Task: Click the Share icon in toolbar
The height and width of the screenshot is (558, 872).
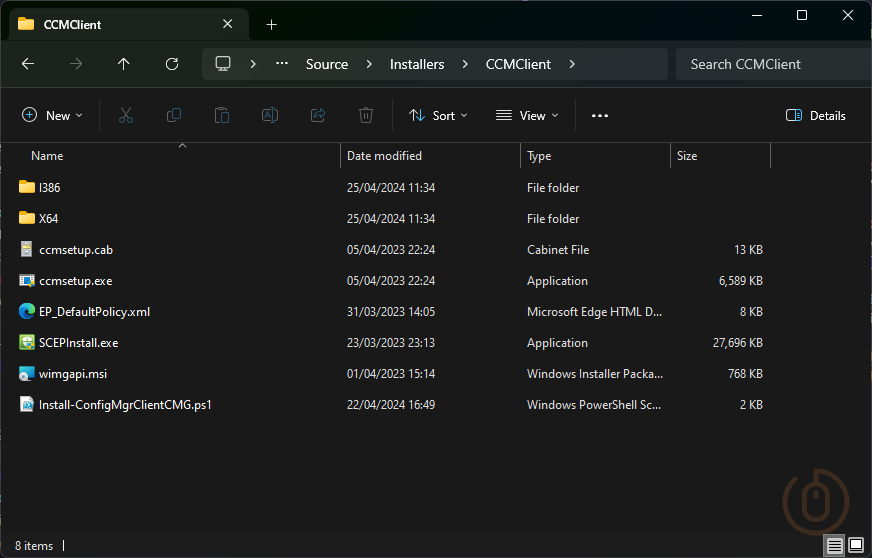Action: point(318,115)
